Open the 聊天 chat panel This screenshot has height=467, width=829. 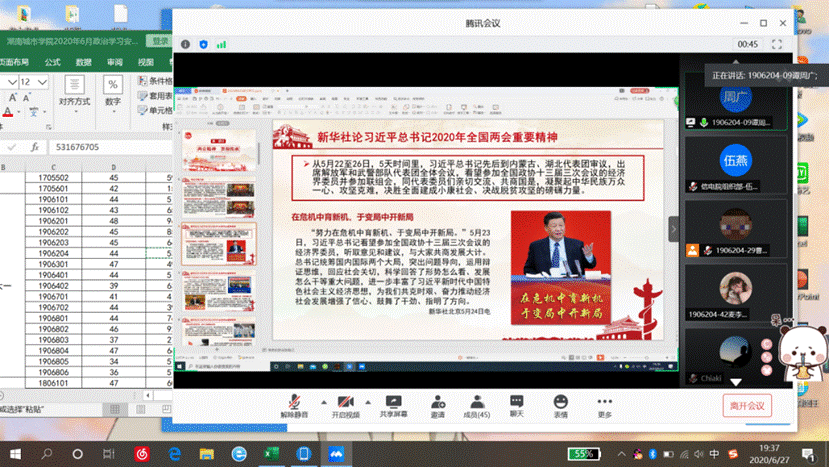(x=517, y=400)
